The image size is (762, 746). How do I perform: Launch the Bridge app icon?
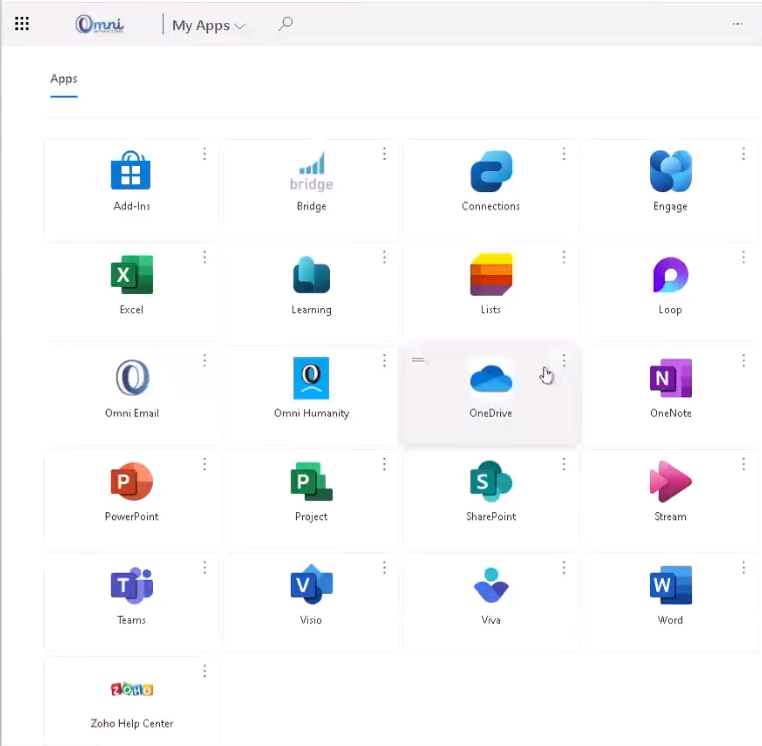tap(311, 171)
